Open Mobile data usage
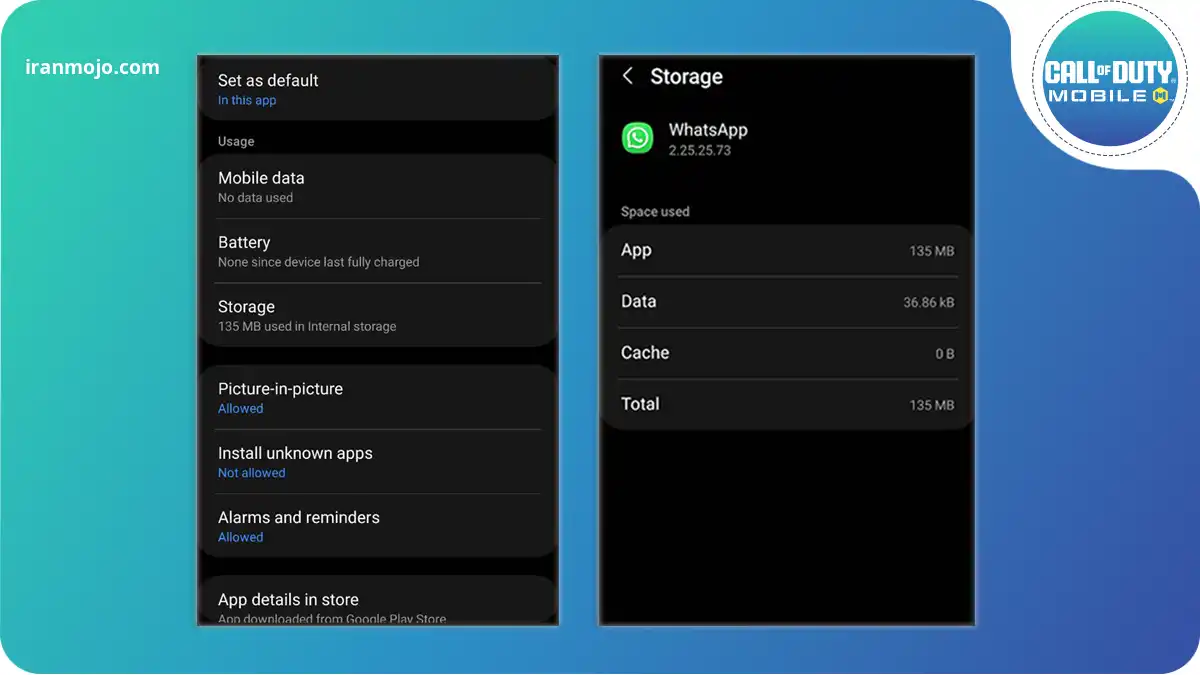The height and width of the screenshot is (675, 1200). coord(377,186)
